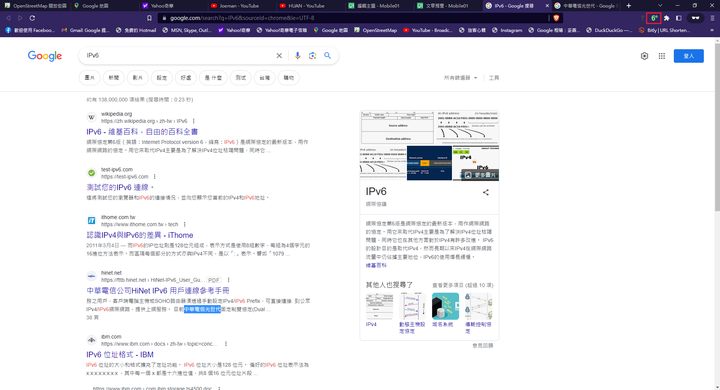Screen dimensions: 720x390
Task: Open the 工具 search tools
Action: point(494,78)
